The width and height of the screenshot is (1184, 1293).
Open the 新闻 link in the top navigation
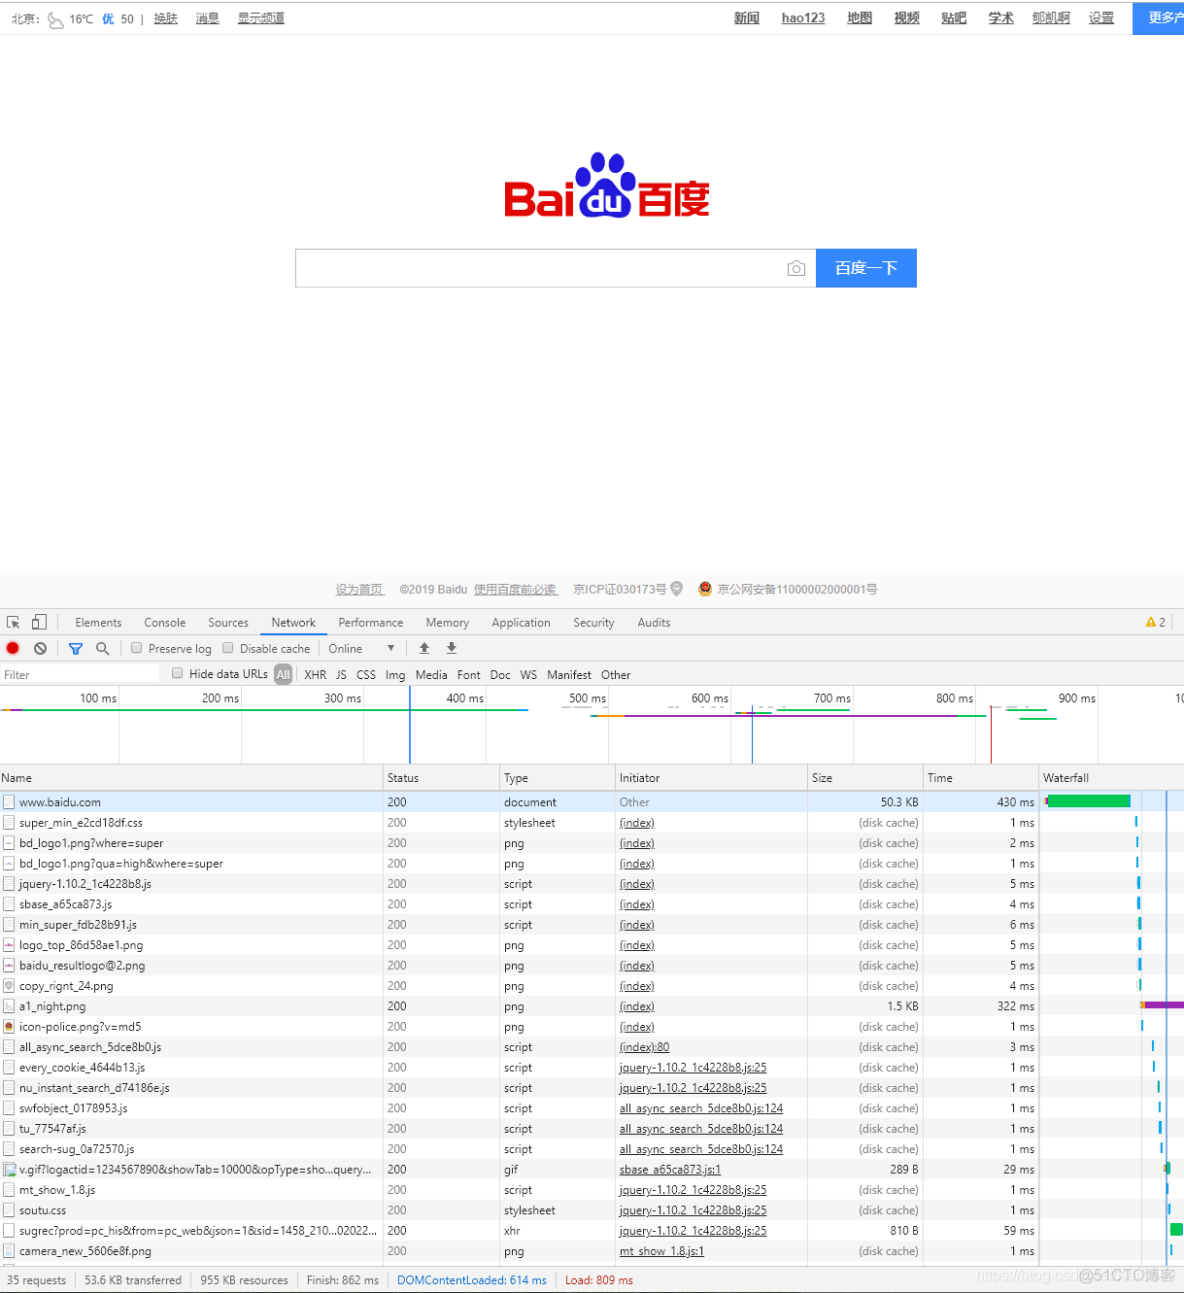747,18
